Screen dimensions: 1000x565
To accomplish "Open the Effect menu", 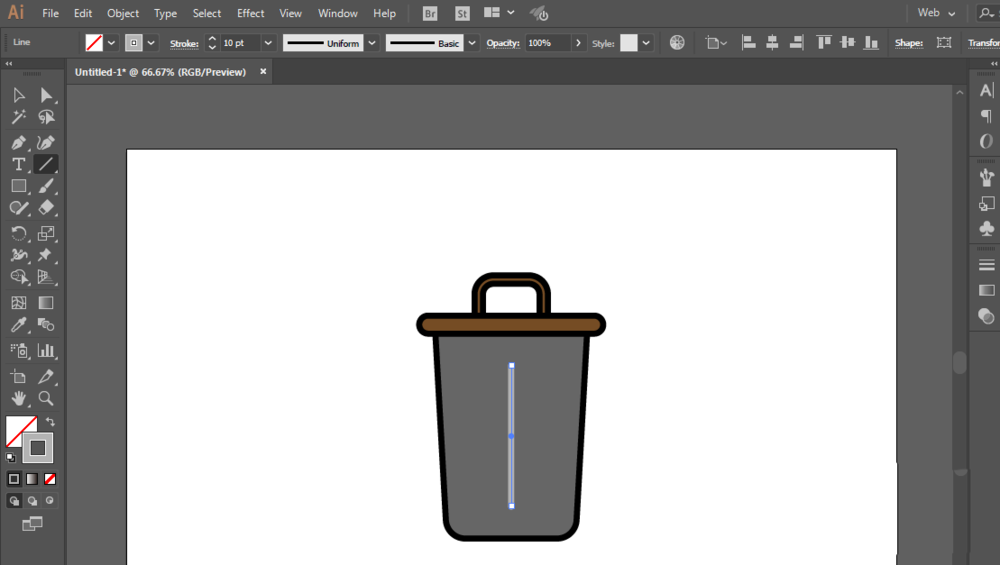I will point(251,13).
